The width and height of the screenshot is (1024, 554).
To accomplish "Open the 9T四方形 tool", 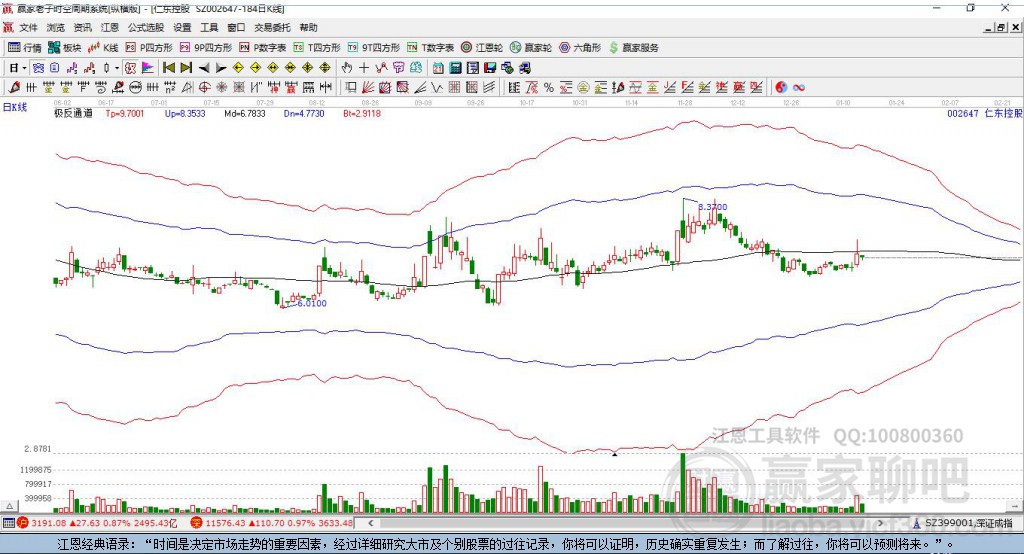I will pyautogui.click(x=374, y=48).
